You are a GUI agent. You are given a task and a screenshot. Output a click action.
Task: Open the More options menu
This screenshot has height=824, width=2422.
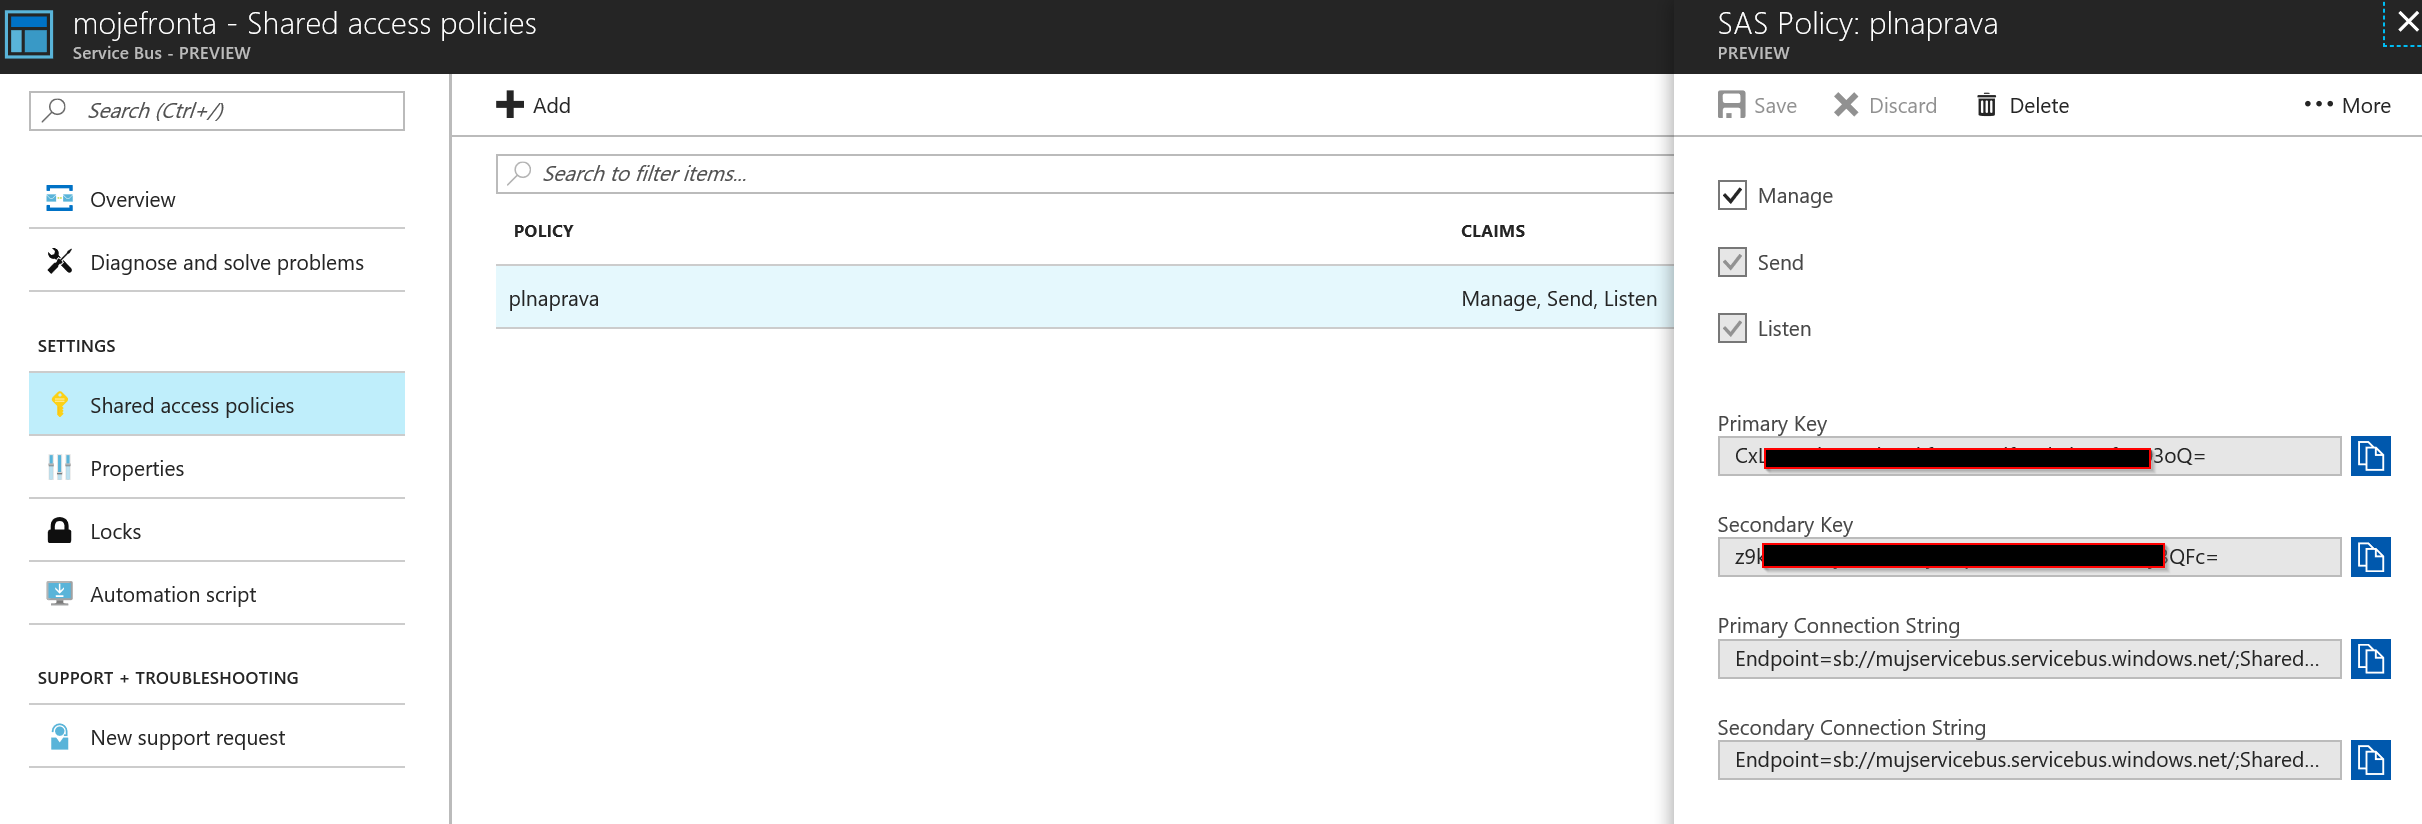[x=2347, y=105]
